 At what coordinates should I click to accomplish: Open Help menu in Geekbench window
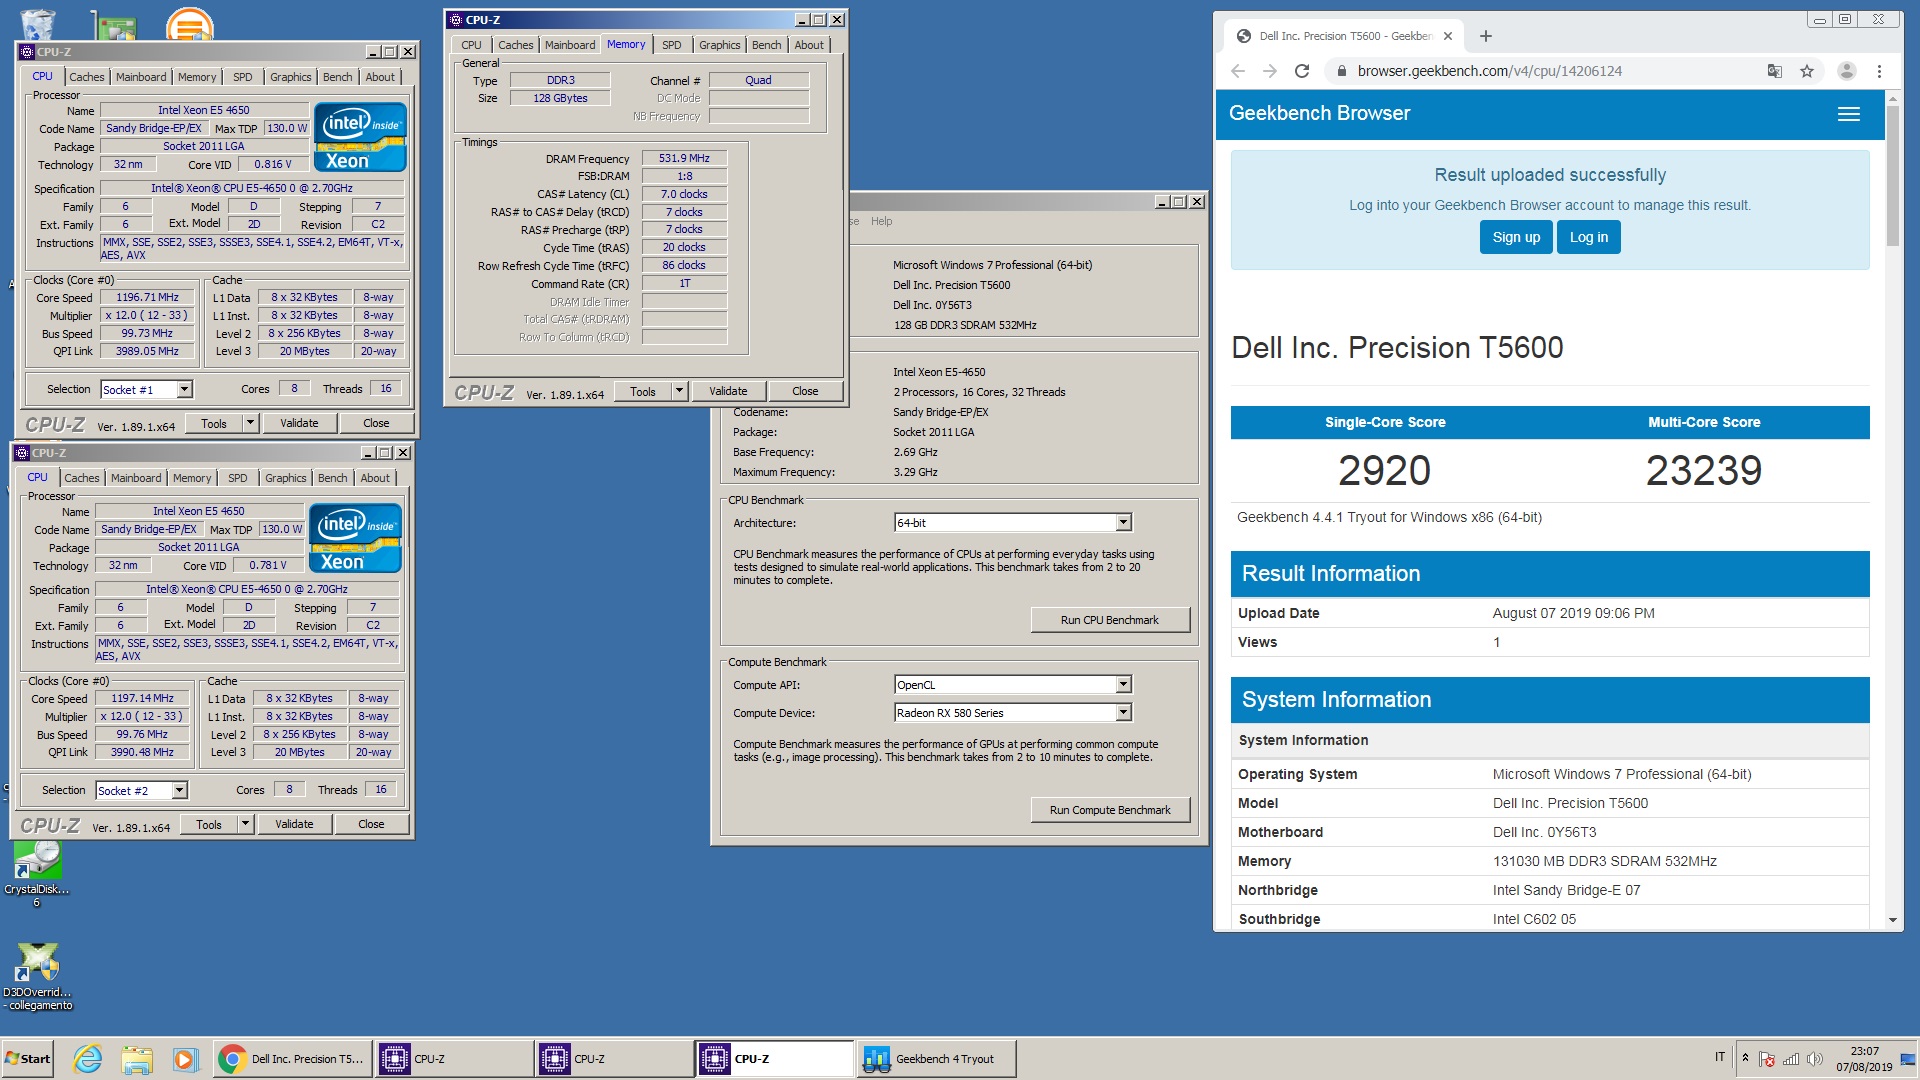coord(881,221)
